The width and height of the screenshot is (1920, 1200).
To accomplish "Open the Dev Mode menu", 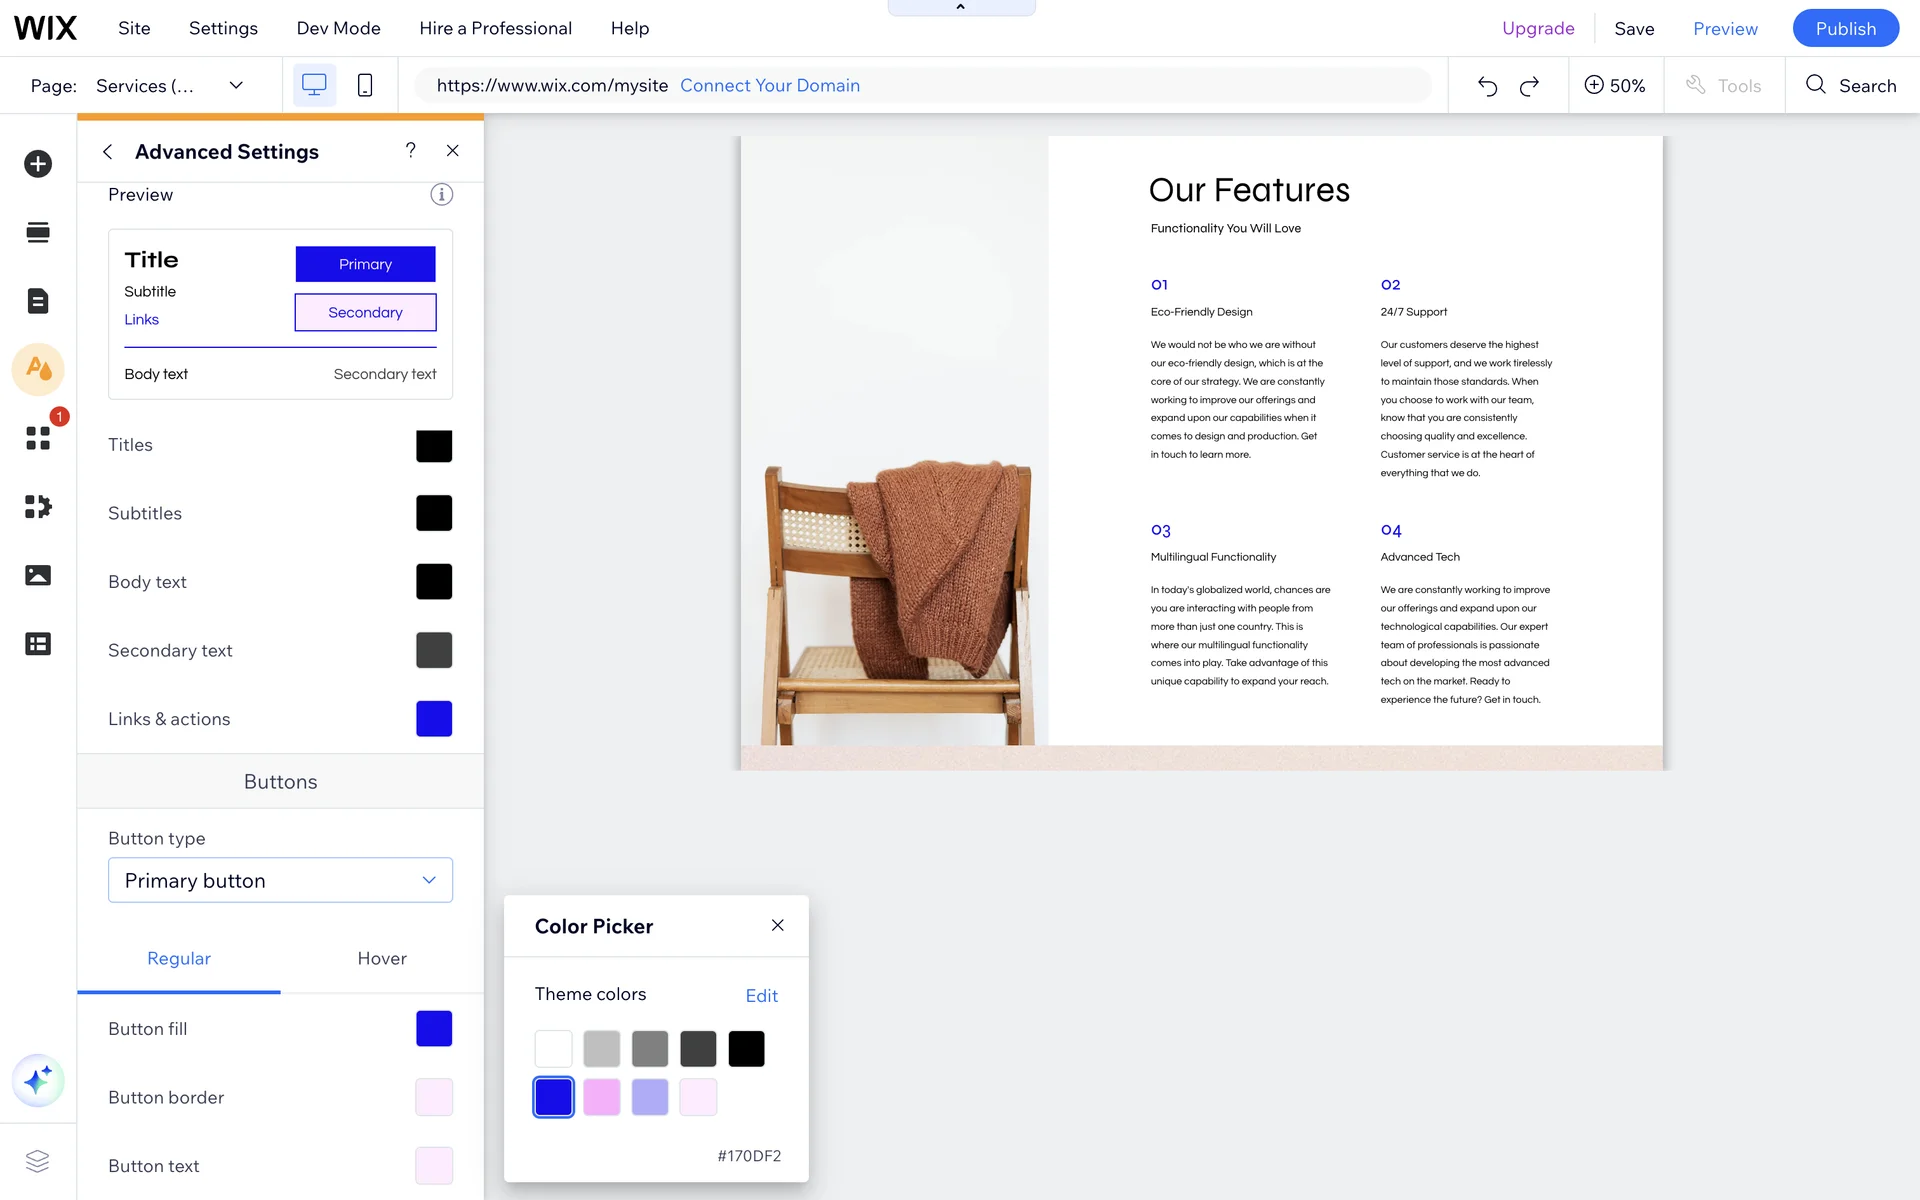I will point(338,28).
